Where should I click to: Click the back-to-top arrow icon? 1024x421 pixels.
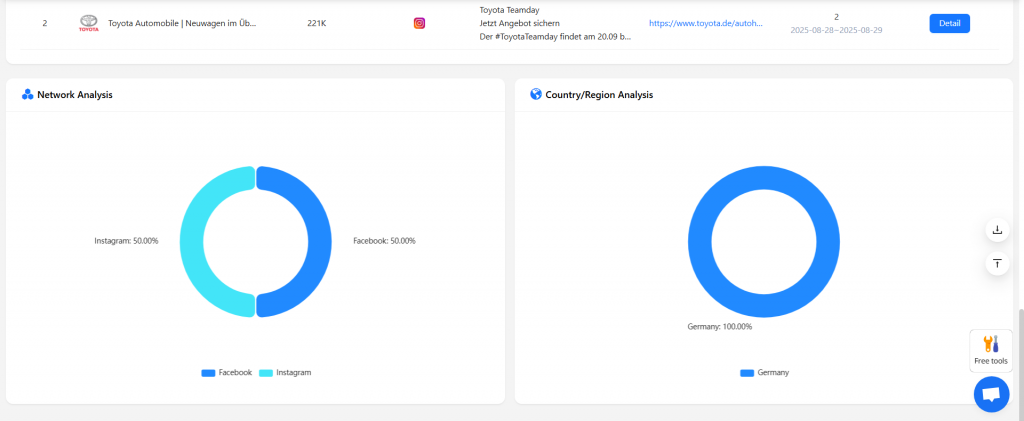coord(997,263)
